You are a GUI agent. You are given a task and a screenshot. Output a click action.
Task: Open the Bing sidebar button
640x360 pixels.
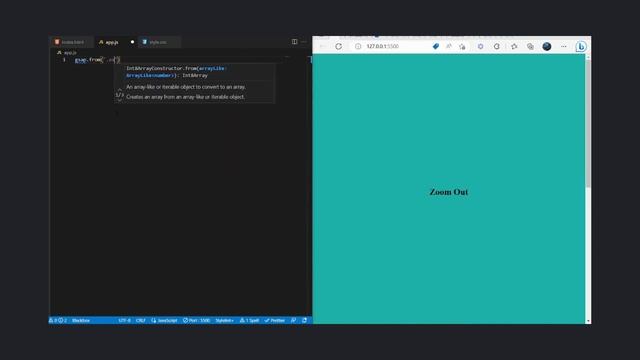click(x=581, y=47)
